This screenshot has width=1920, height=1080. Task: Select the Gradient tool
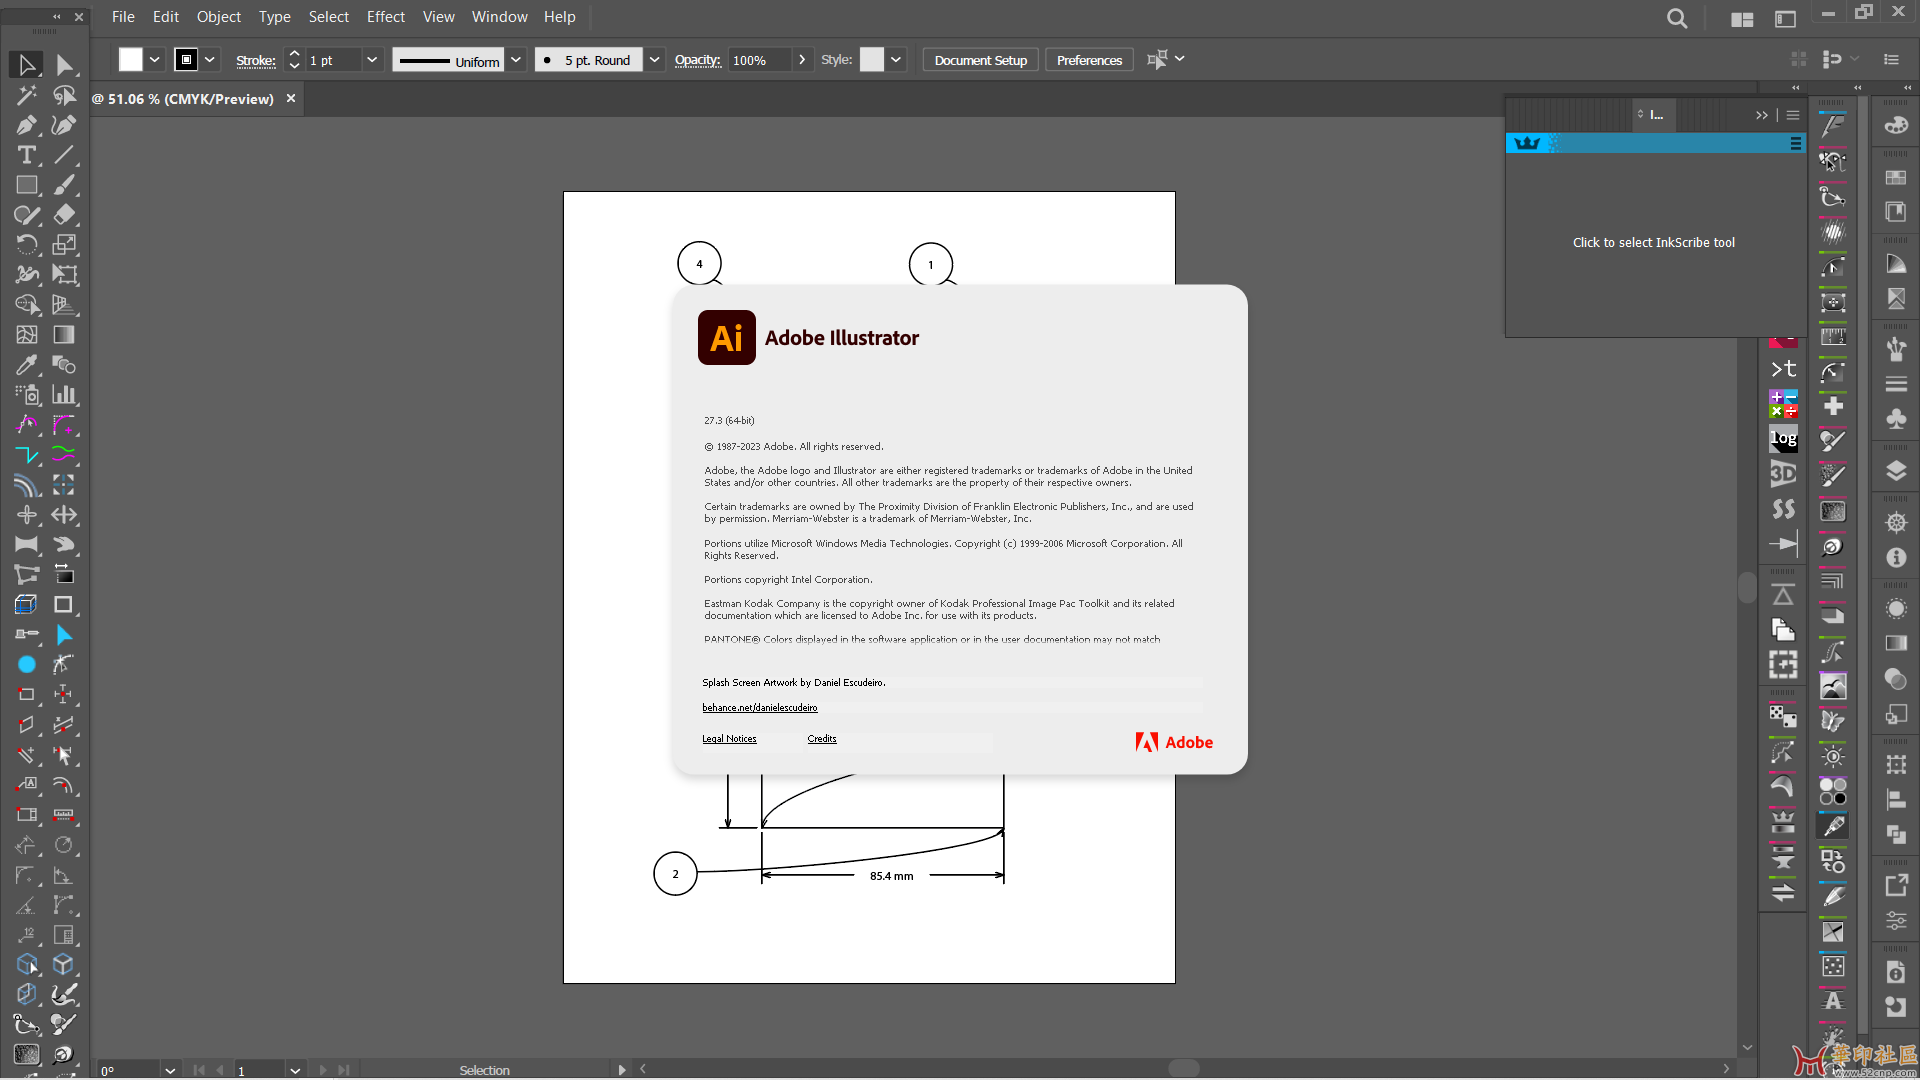64,335
